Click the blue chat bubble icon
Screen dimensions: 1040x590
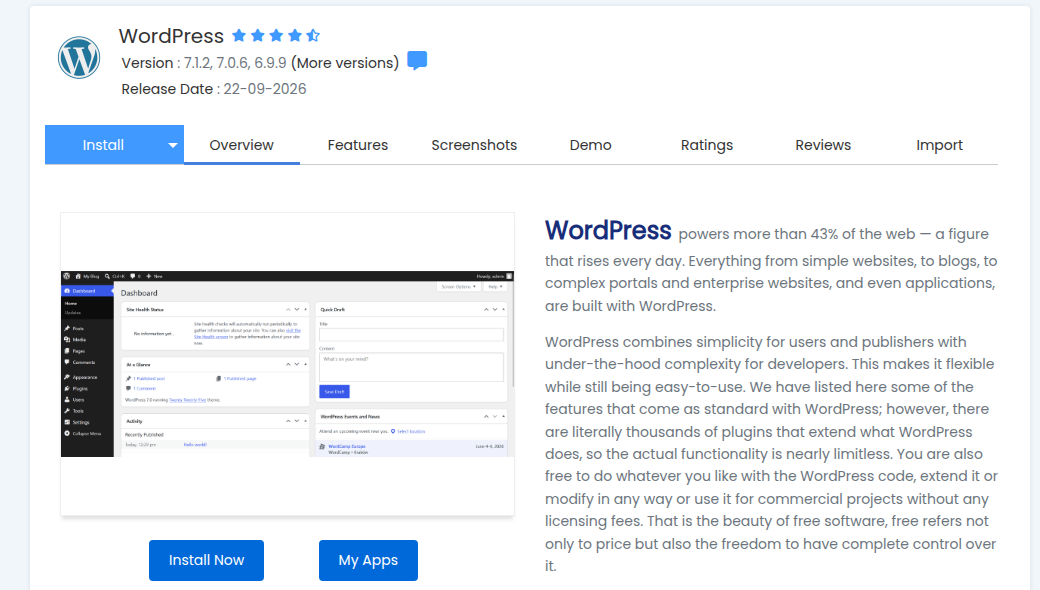(x=417, y=60)
